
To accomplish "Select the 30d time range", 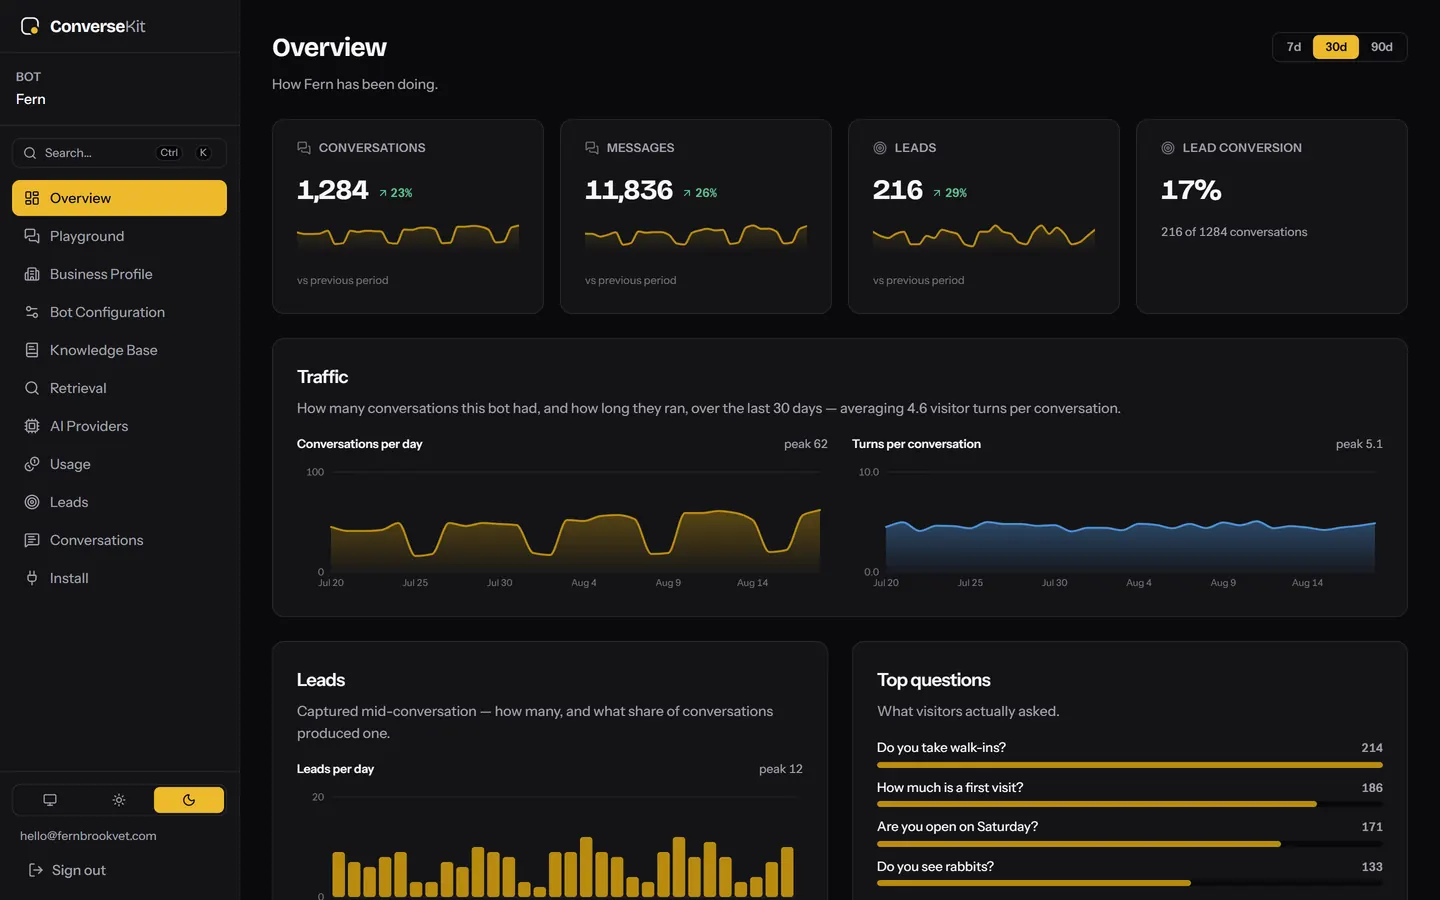I will (1336, 47).
